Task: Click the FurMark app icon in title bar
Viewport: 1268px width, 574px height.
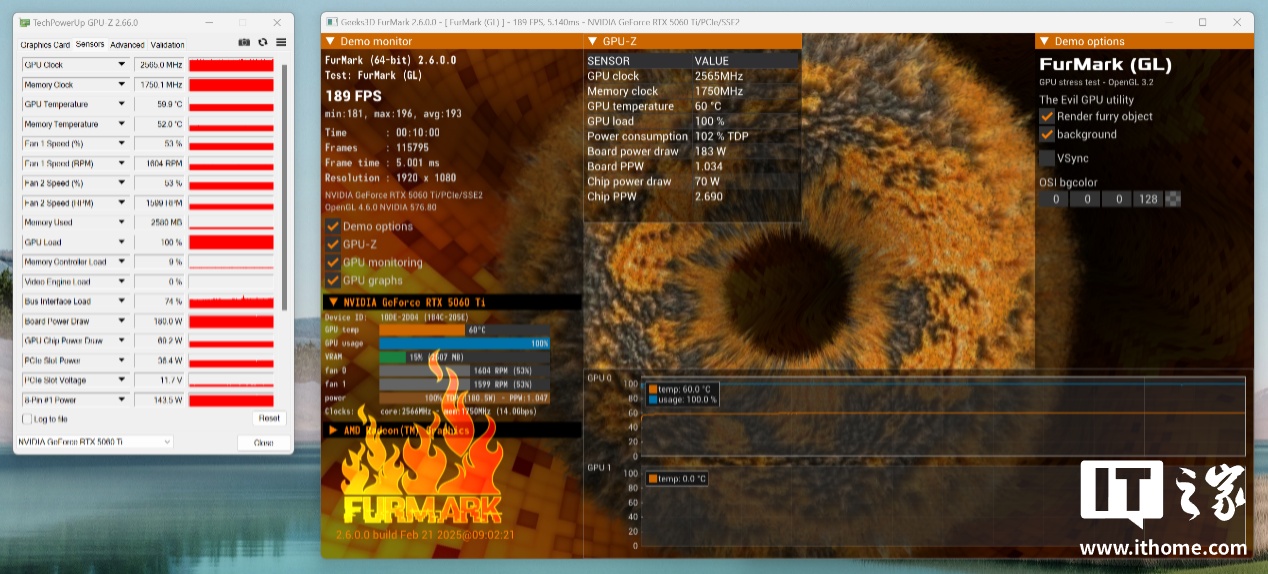Action: point(329,22)
